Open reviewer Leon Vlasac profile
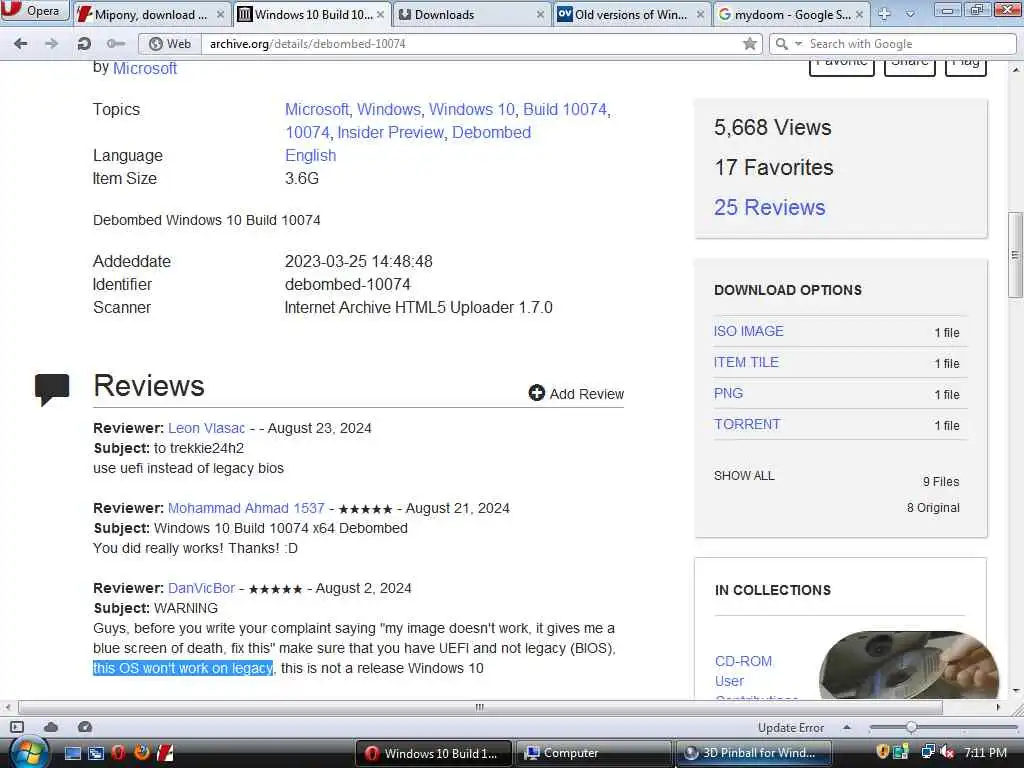1024x768 pixels. click(206, 428)
